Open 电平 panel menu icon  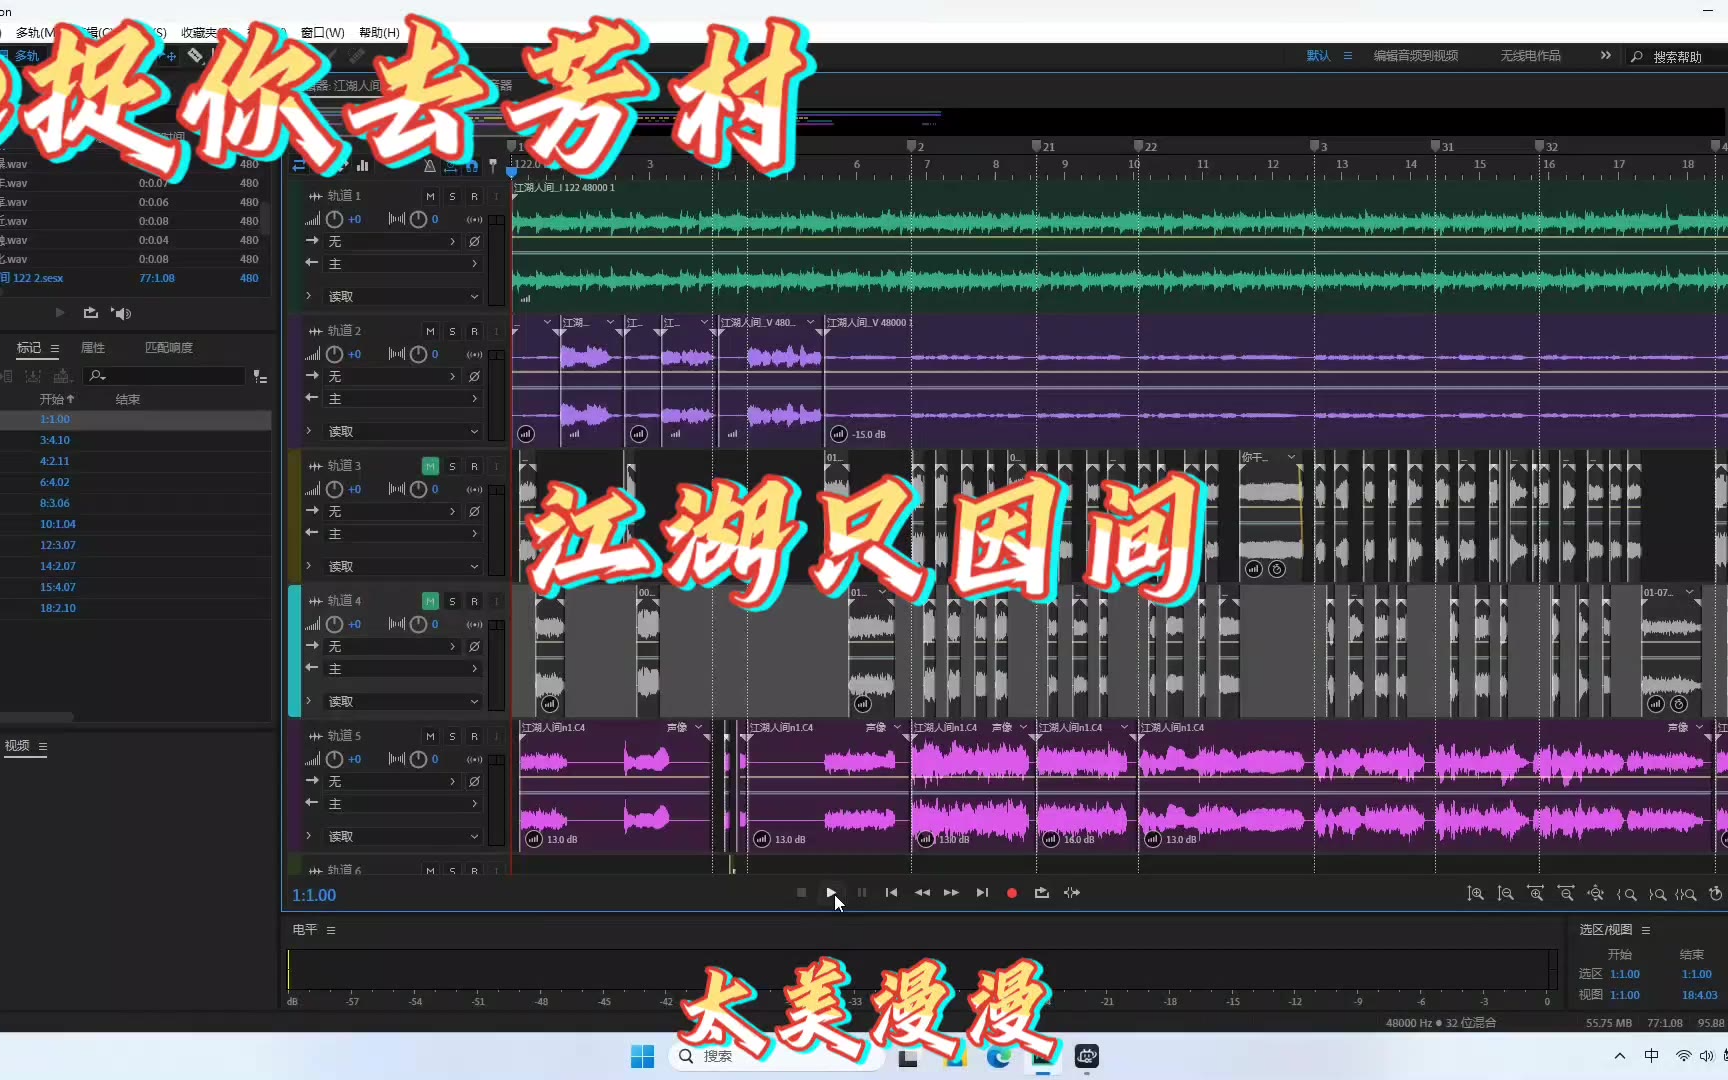(x=331, y=930)
